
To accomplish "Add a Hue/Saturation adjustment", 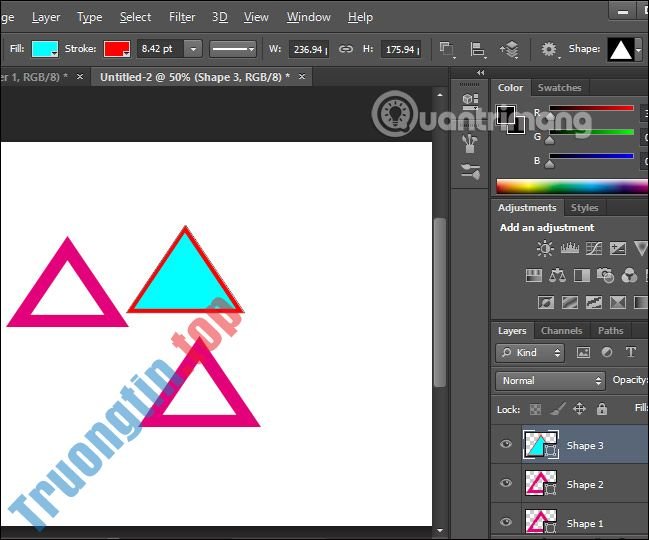I will (534, 275).
